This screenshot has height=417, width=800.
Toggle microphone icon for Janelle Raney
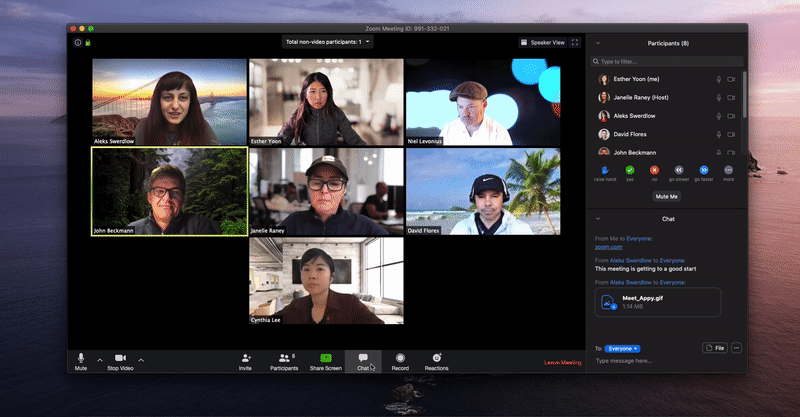click(x=719, y=97)
